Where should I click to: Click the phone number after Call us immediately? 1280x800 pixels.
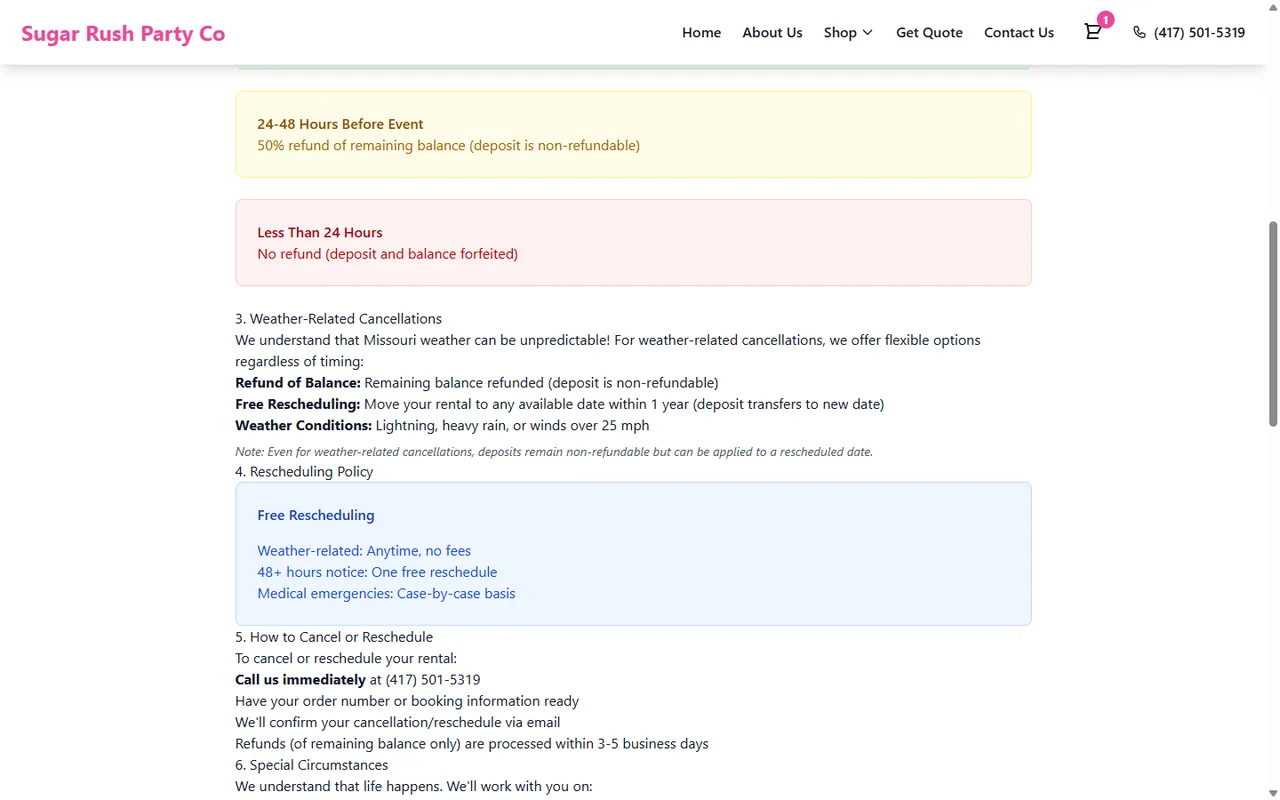click(433, 680)
